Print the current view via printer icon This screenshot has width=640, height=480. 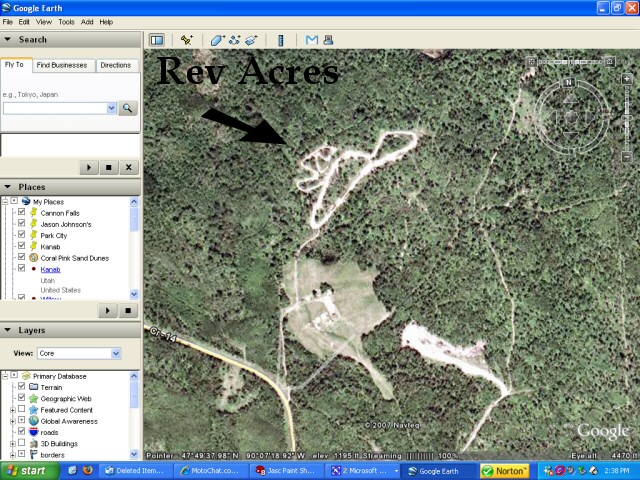[328, 40]
